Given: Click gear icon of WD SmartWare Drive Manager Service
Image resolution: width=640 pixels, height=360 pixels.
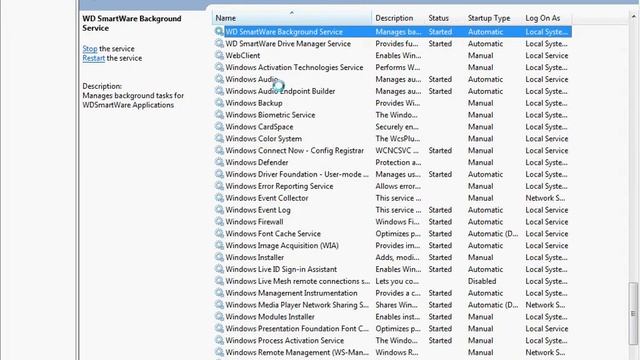Looking at the screenshot, I should (219, 43).
